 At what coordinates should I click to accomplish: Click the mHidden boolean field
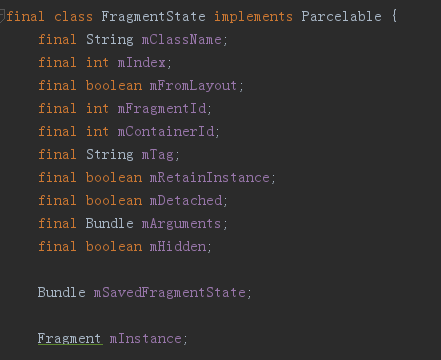pos(178,247)
